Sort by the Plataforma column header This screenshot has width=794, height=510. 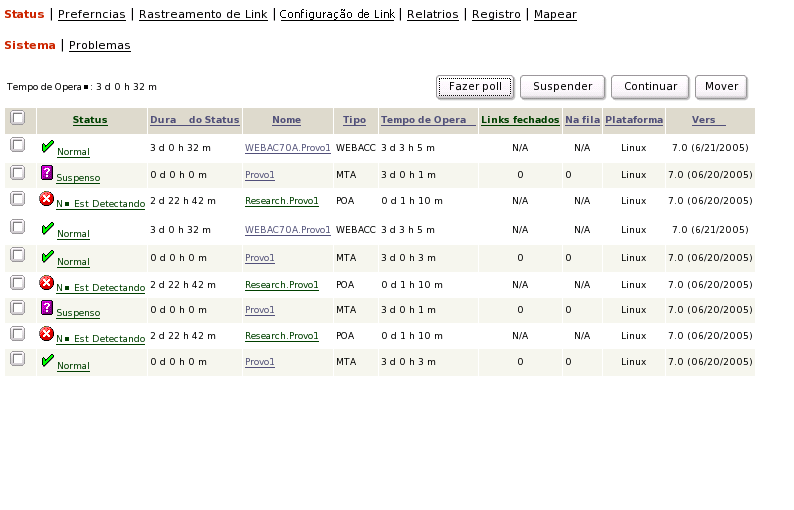tap(634, 120)
